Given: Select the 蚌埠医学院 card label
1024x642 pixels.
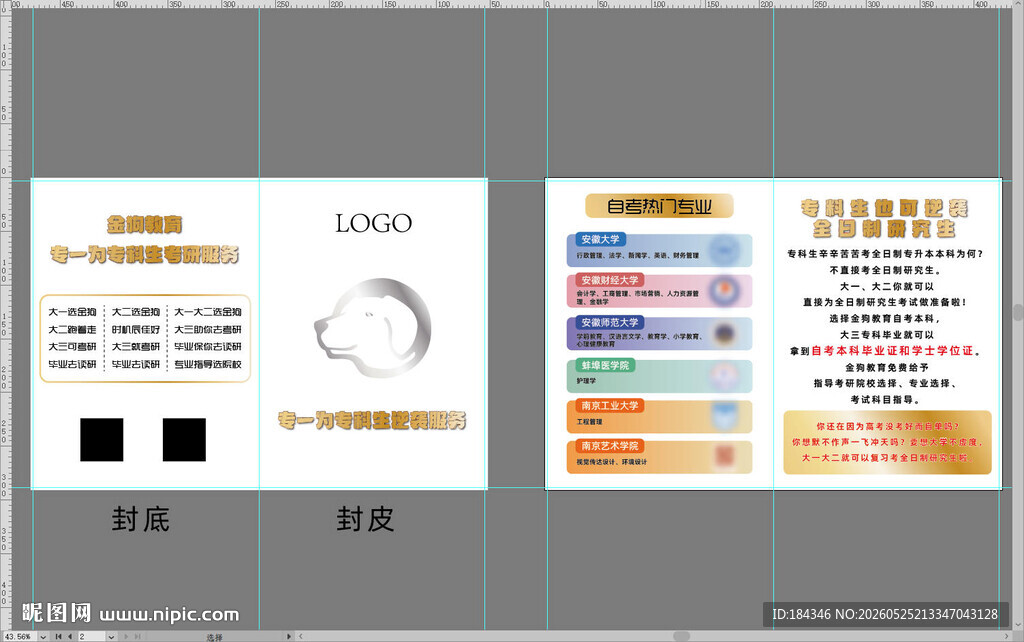Looking at the screenshot, I should point(605,365).
